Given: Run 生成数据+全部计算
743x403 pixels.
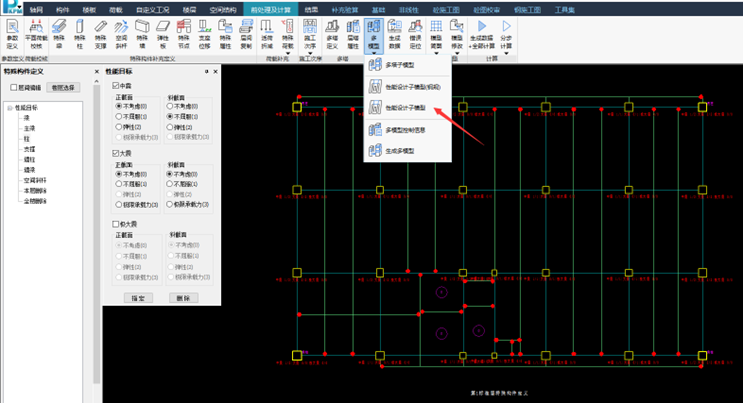Looking at the screenshot, I should (x=482, y=34).
